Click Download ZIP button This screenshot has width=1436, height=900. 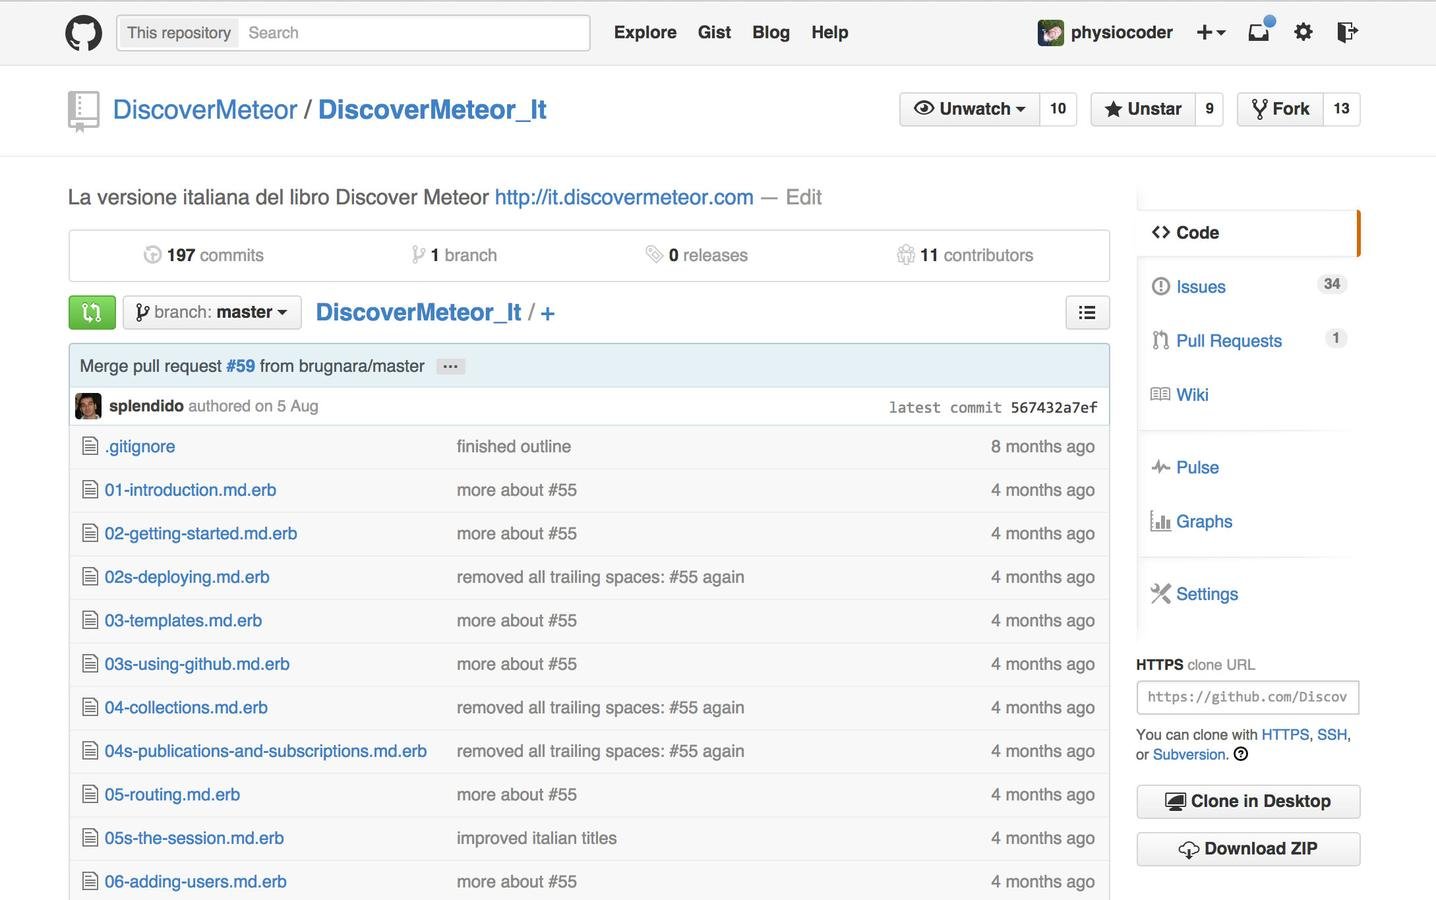click(x=1248, y=849)
